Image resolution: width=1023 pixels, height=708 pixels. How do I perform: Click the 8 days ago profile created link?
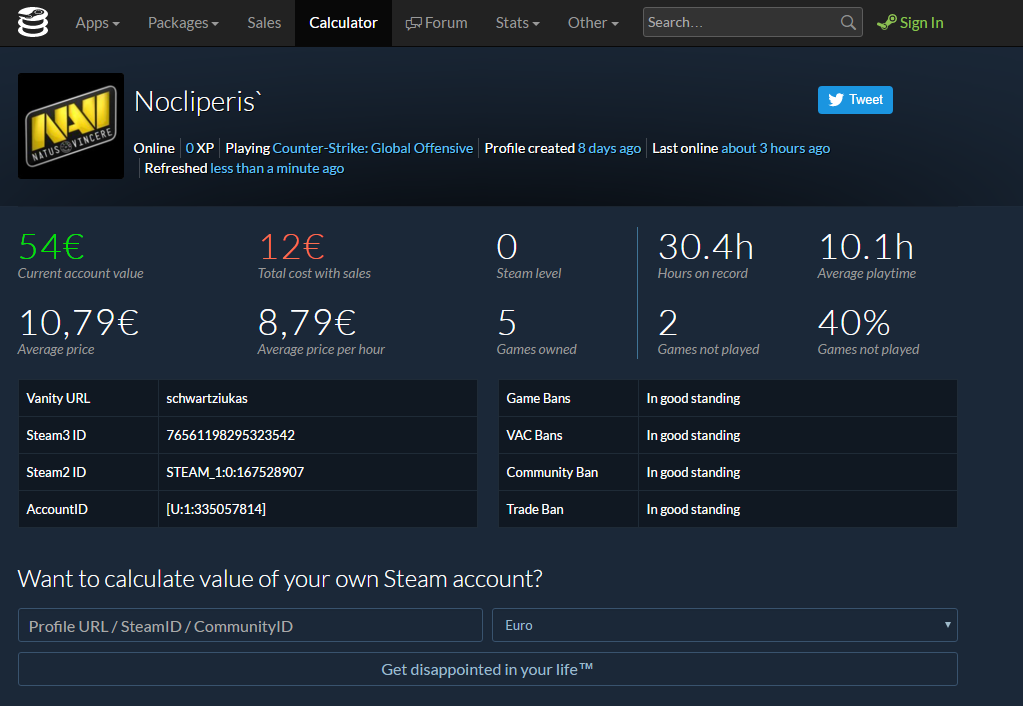(609, 148)
